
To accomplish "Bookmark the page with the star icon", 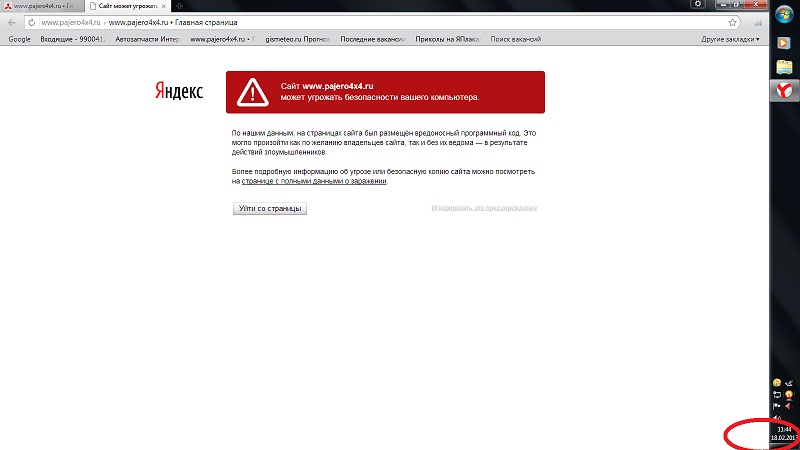I will pyautogui.click(x=732, y=22).
